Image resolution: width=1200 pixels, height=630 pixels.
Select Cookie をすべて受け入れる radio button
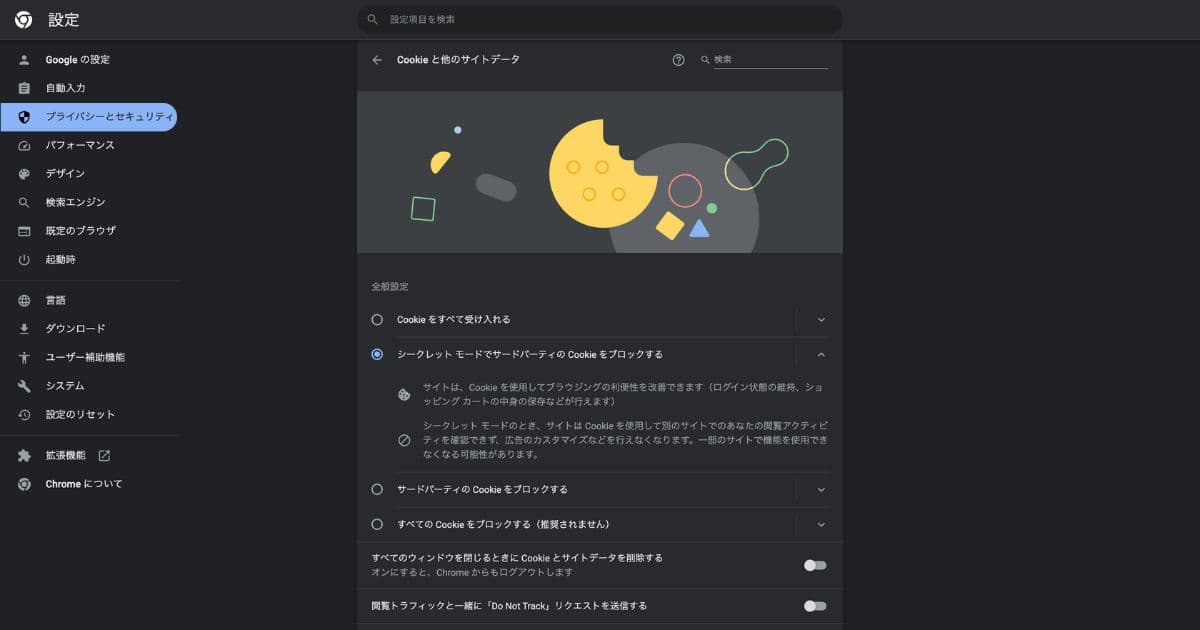point(377,320)
